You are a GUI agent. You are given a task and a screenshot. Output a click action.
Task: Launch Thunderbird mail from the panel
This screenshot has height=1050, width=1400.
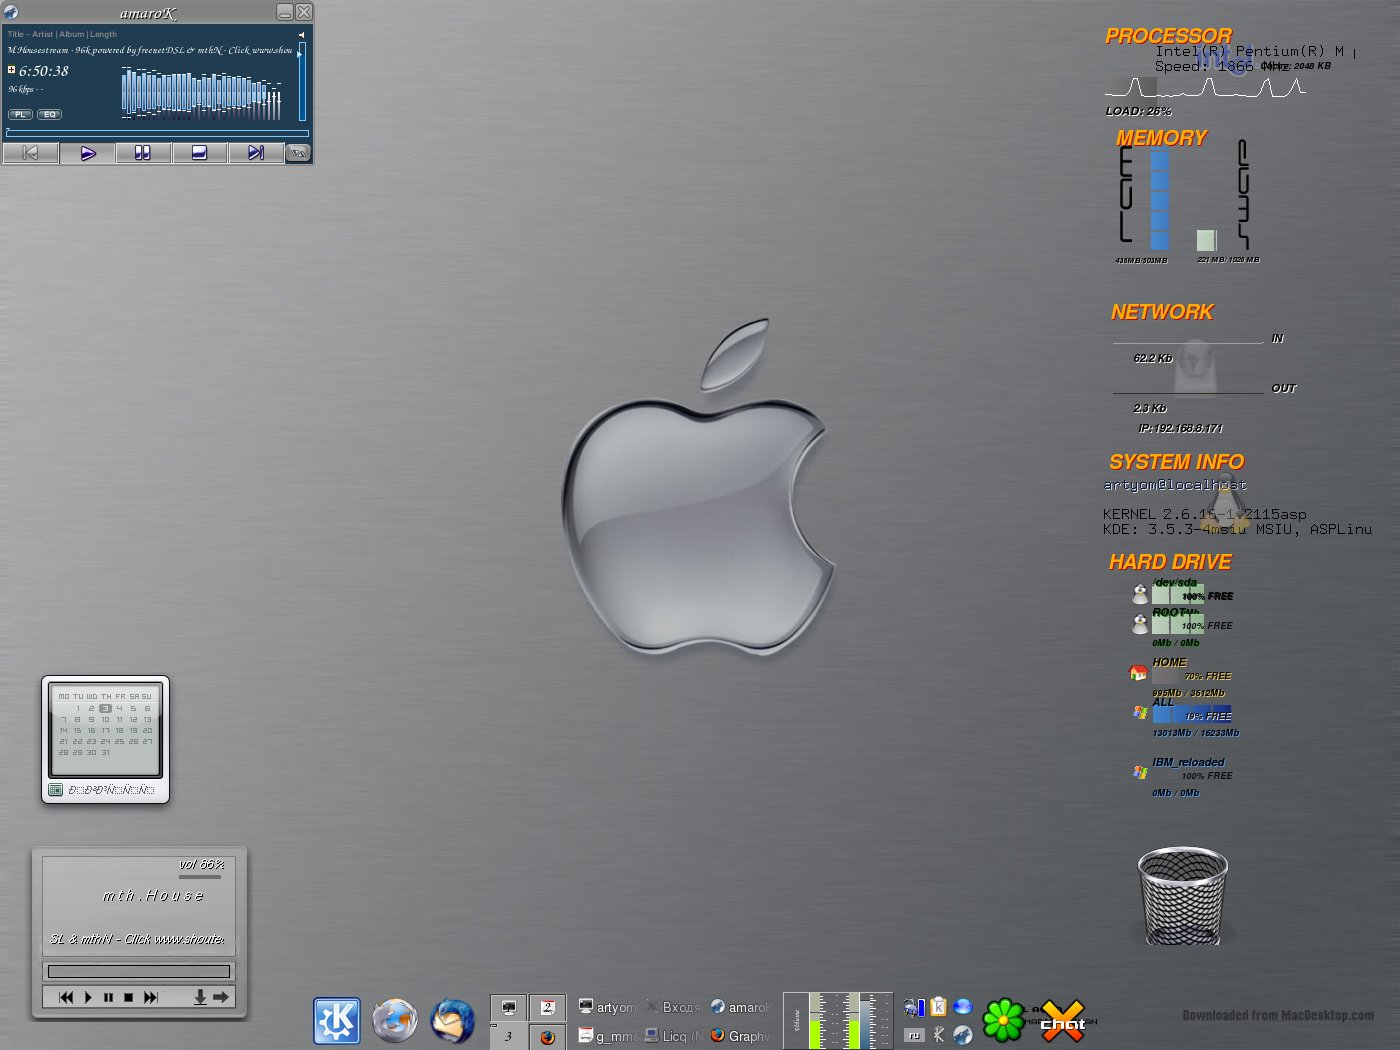click(452, 1021)
